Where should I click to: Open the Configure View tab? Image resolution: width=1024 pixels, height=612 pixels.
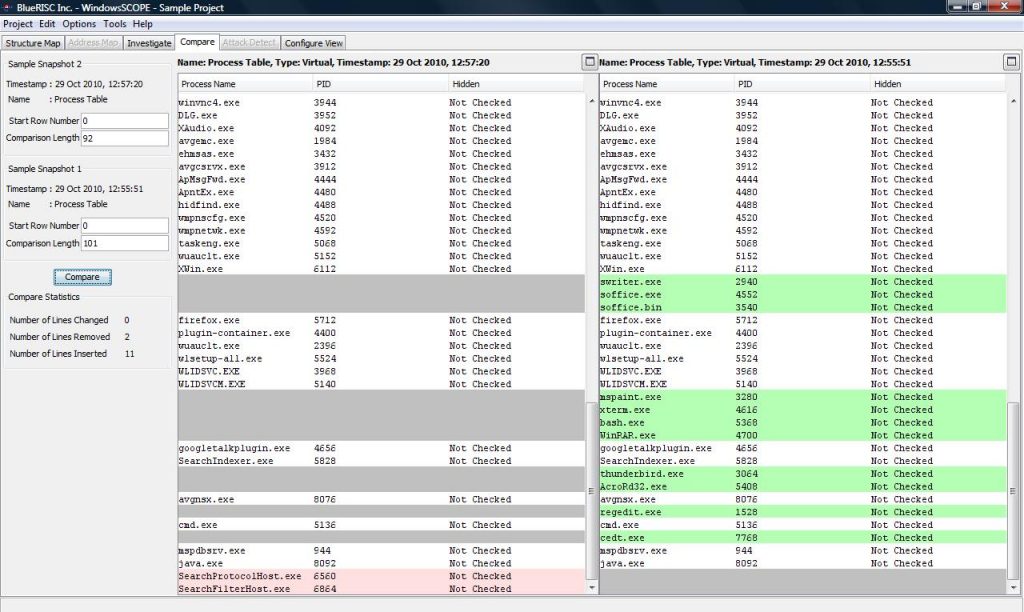313,43
